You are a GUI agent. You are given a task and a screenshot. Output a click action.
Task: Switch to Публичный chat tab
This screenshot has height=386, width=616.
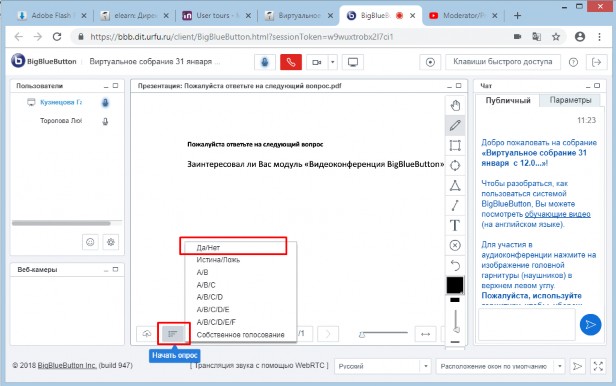tap(508, 100)
